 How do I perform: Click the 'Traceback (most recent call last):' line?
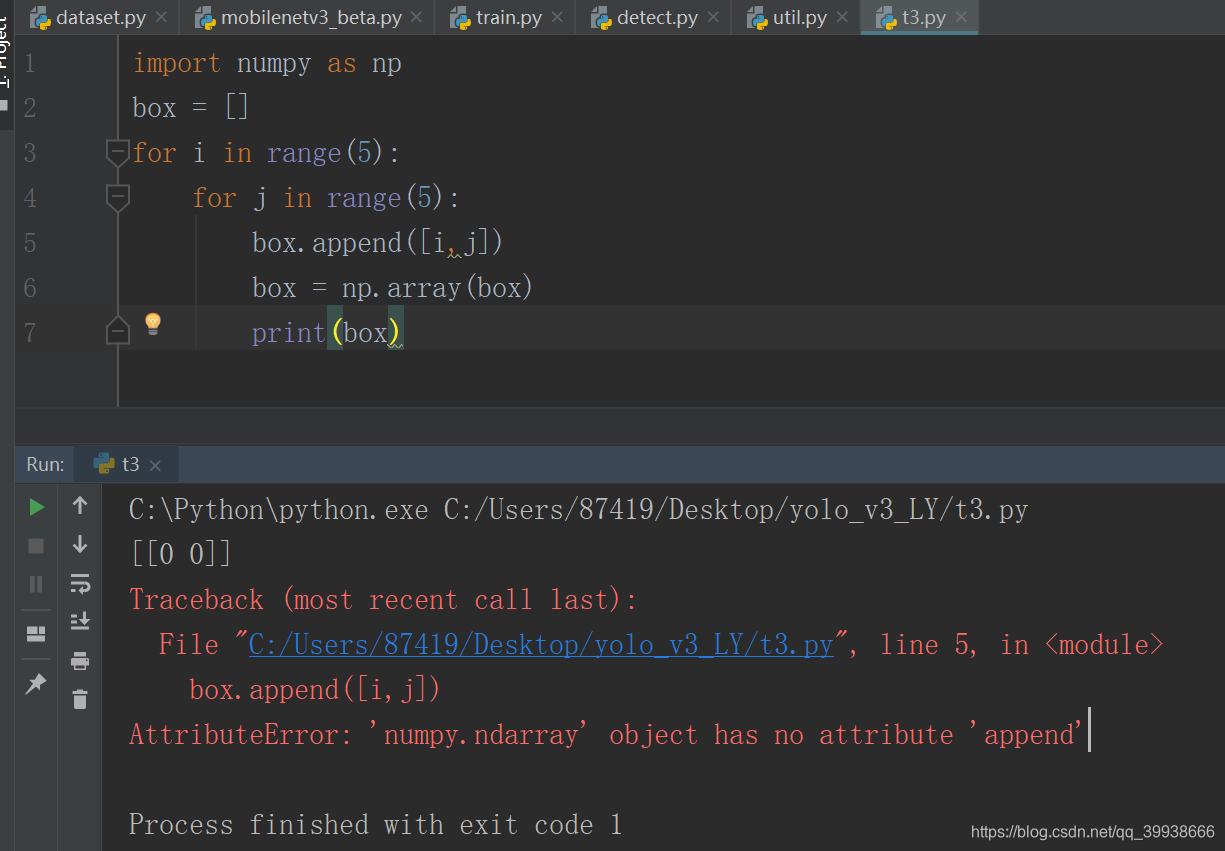[x=384, y=599]
